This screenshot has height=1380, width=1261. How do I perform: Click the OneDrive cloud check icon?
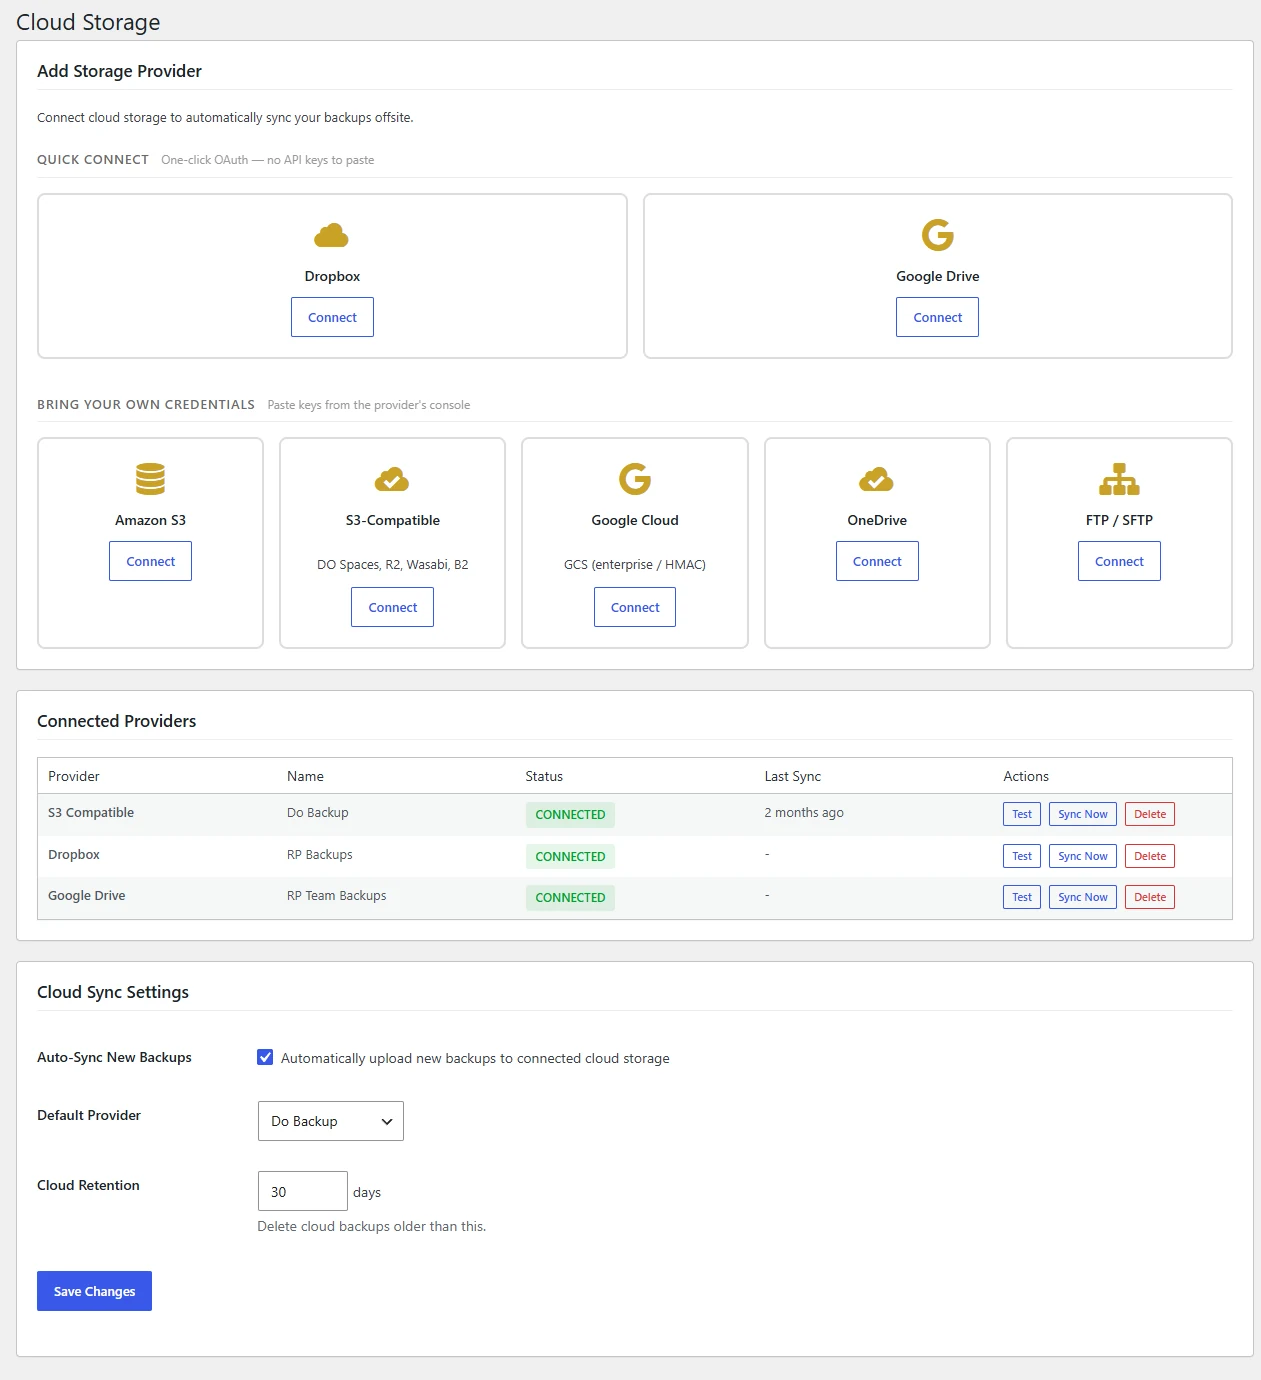(877, 480)
